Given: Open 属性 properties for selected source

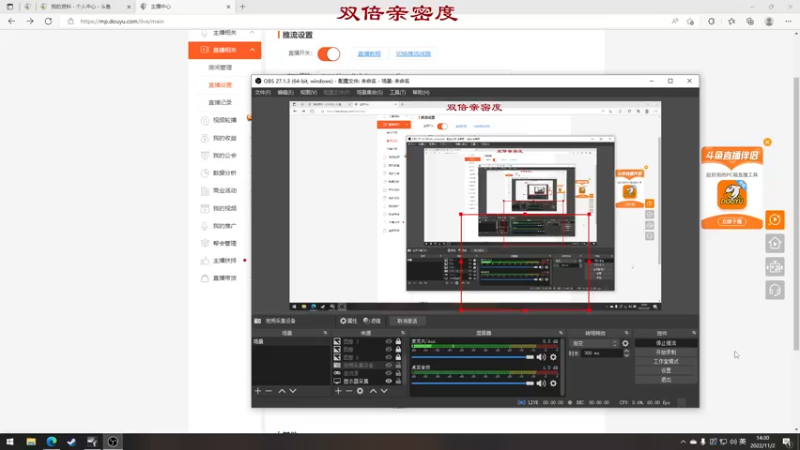Looking at the screenshot, I should tap(349, 321).
